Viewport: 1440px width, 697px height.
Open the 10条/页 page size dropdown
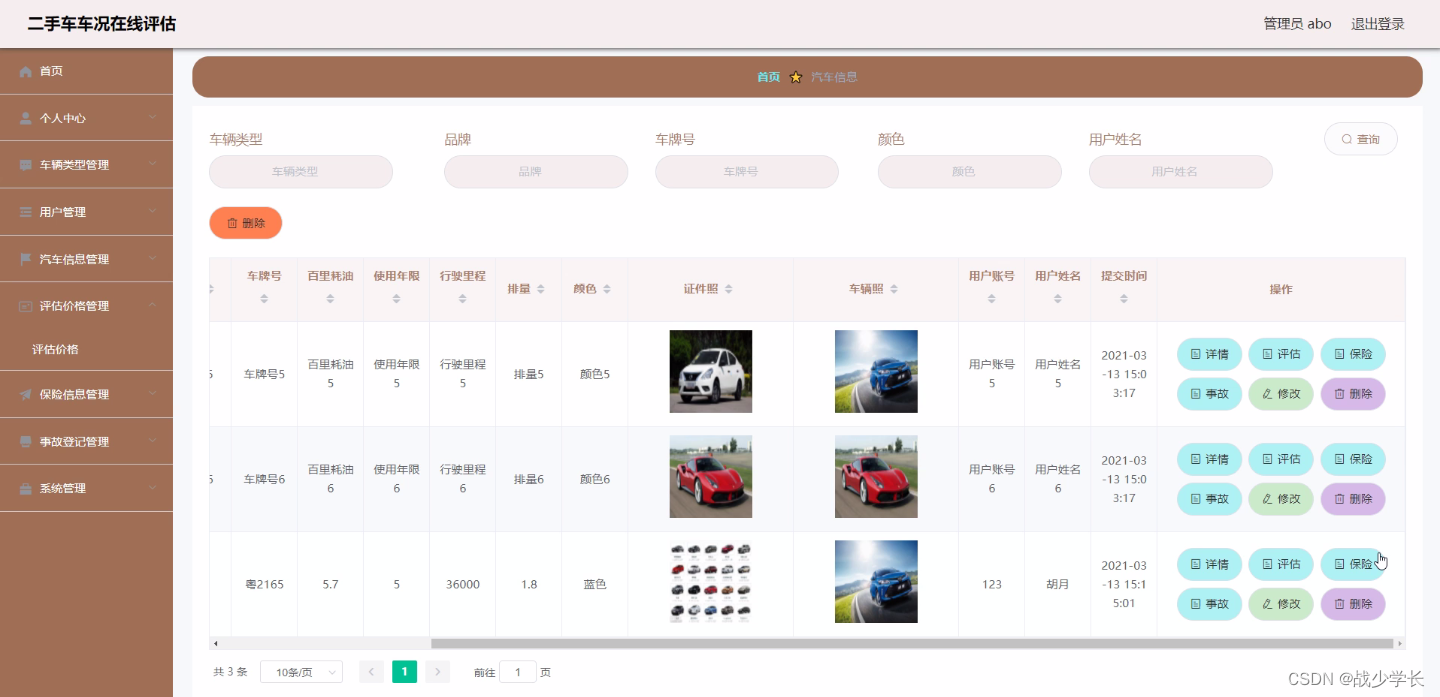(x=301, y=671)
